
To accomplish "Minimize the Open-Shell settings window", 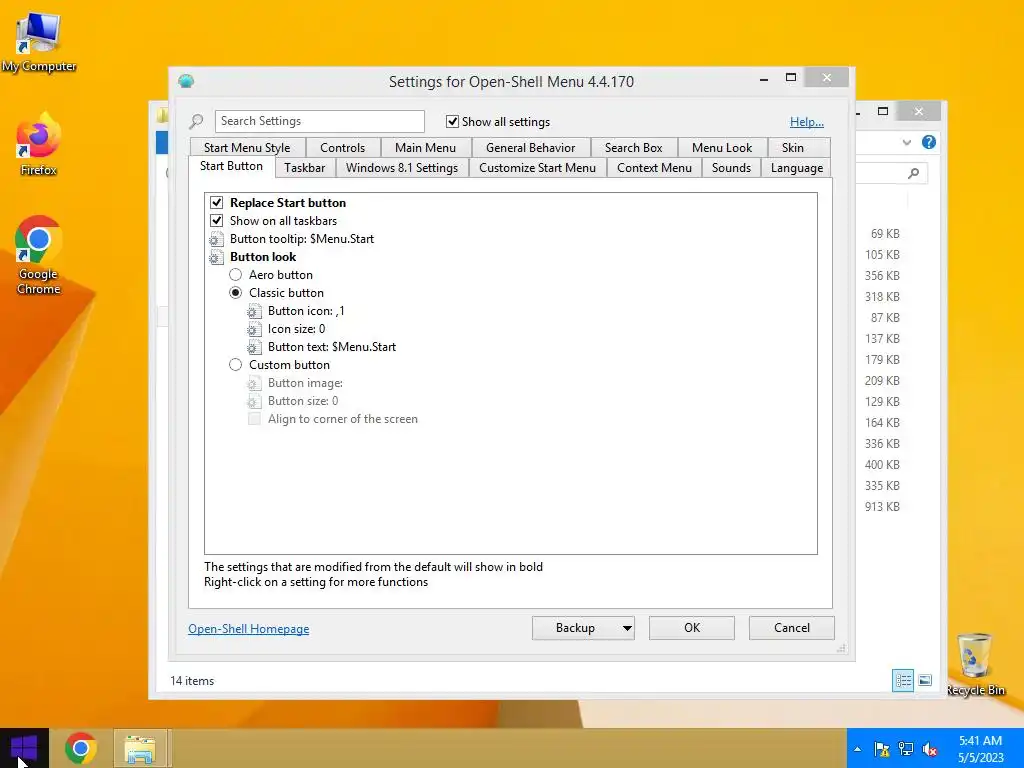I will pos(763,78).
